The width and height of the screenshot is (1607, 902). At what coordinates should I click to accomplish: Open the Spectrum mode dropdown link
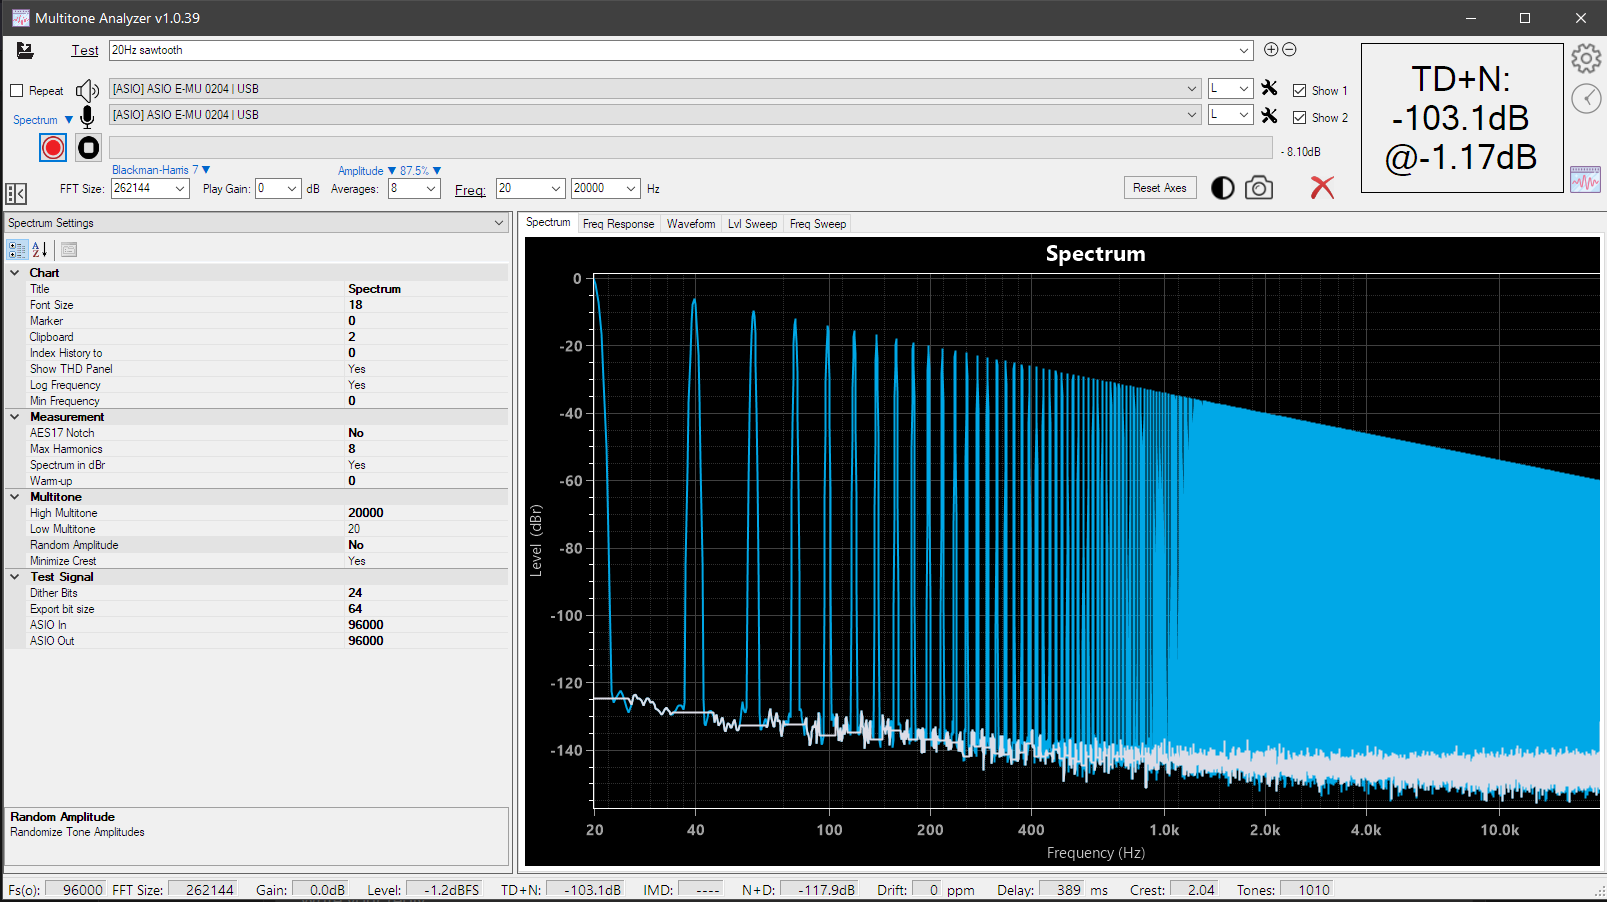pos(43,120)
